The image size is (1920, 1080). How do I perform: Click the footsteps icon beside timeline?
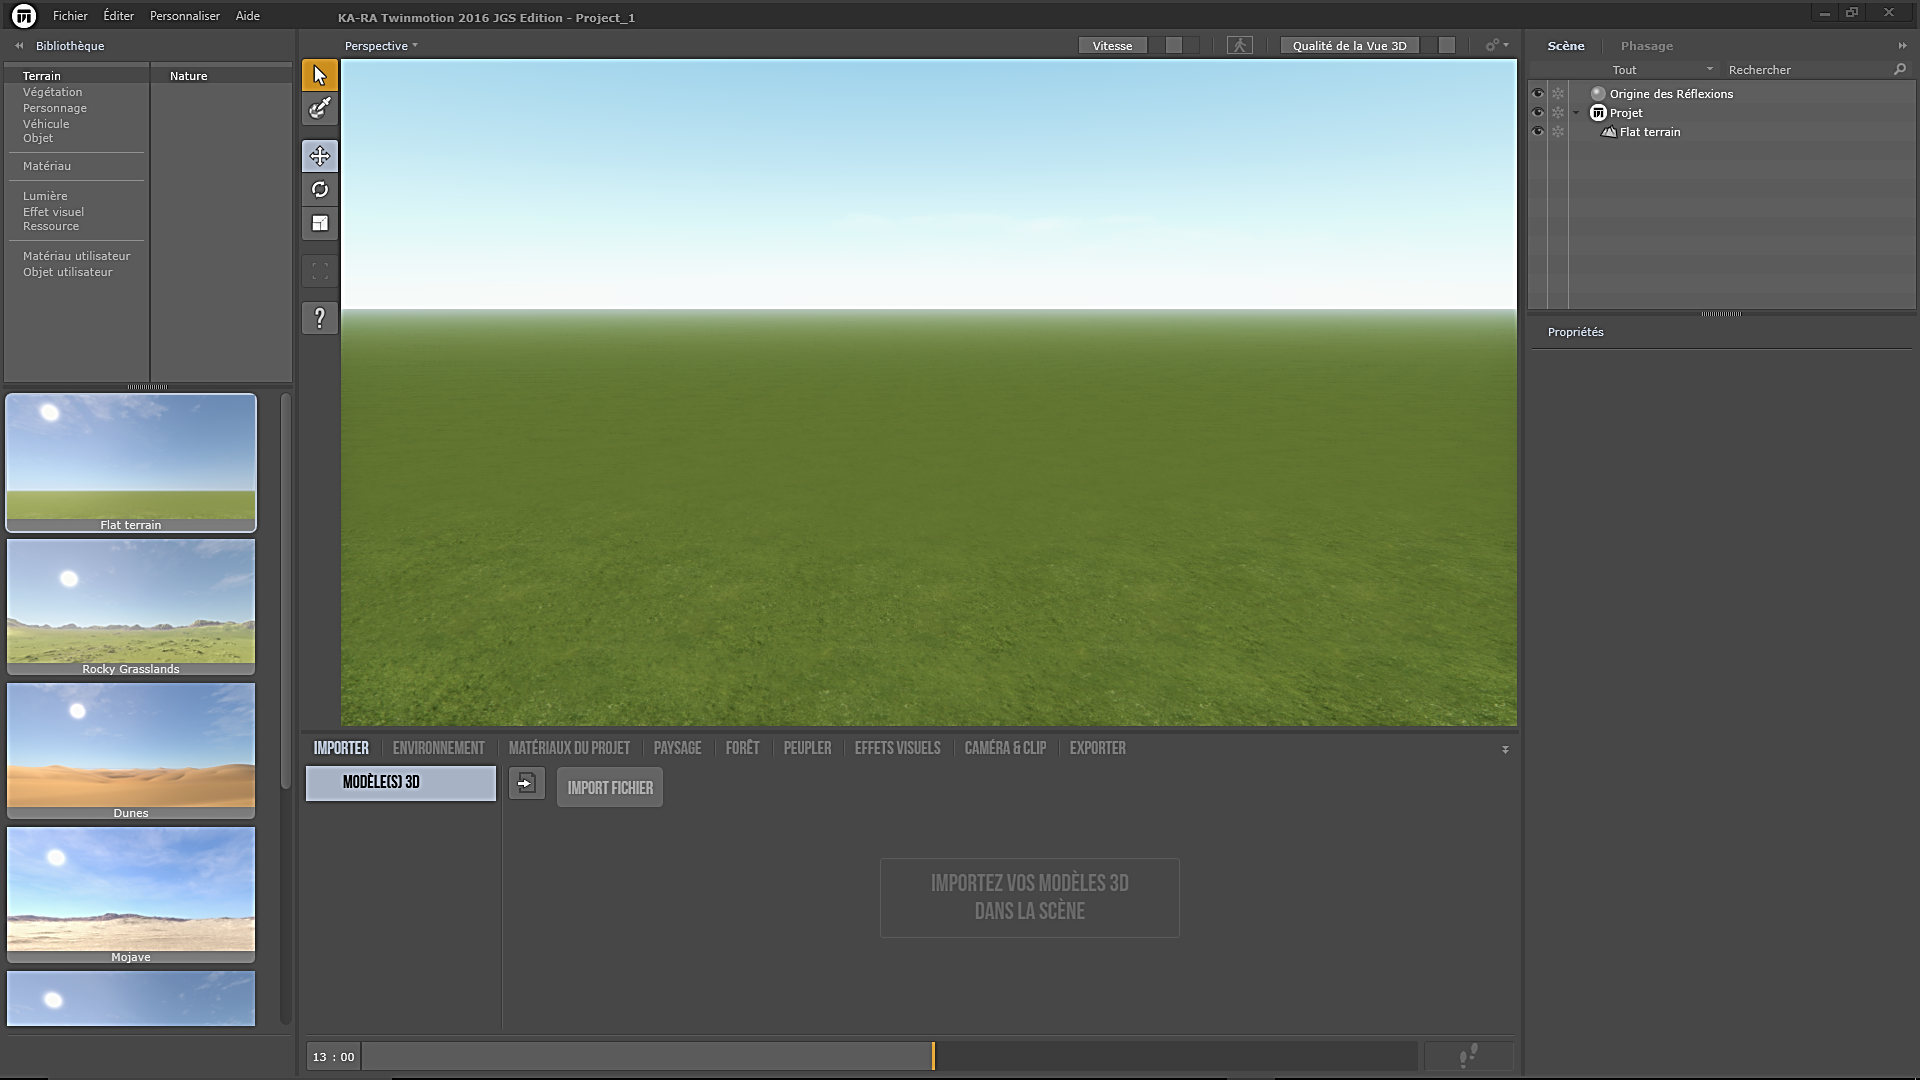1468,1056
